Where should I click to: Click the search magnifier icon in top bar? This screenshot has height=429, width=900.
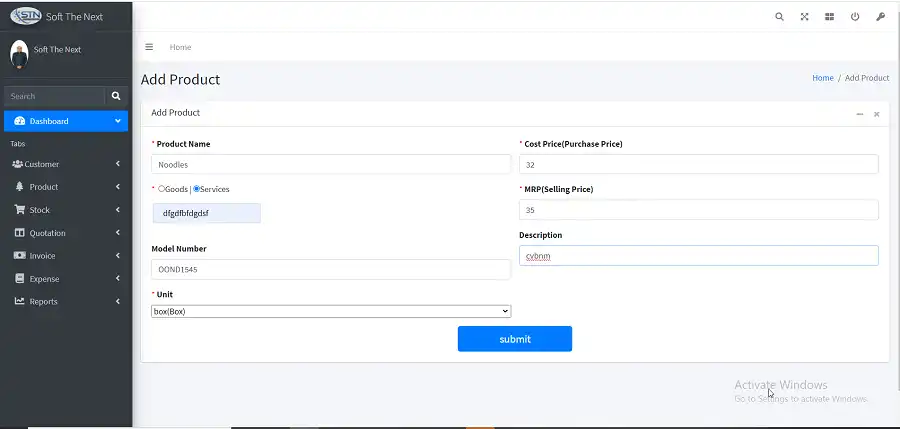point(779,17)
